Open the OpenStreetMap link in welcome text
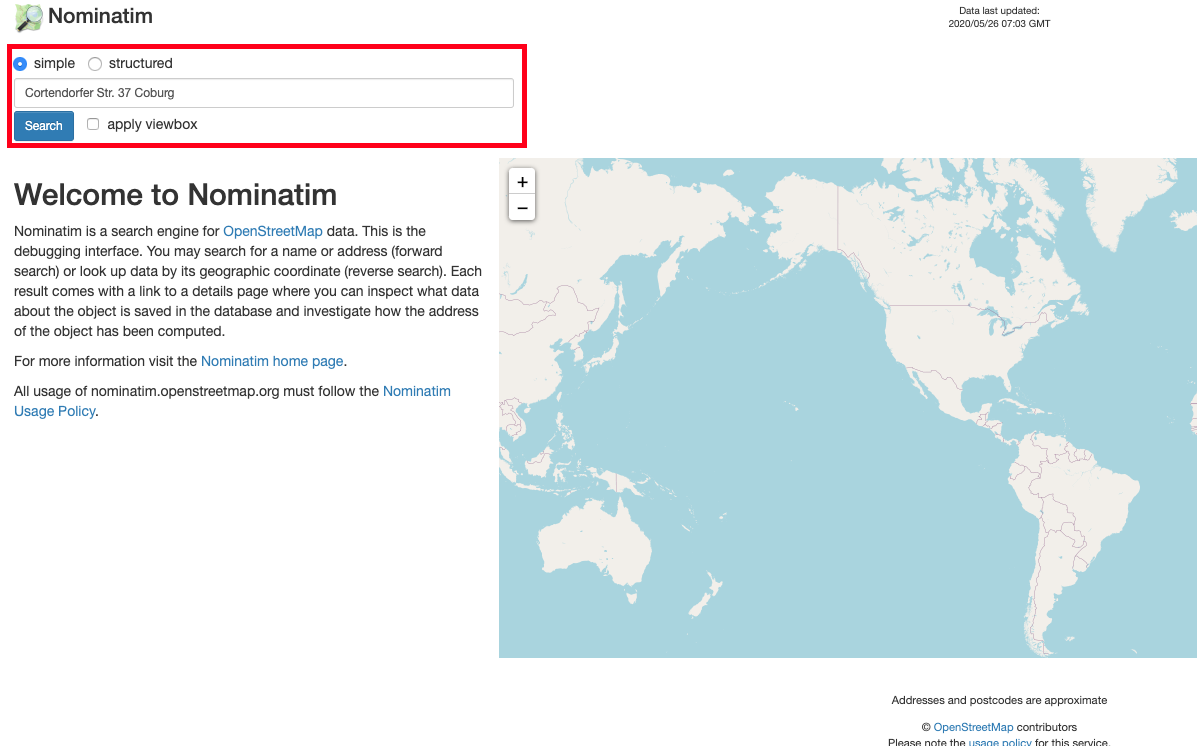 click(x=273, y=231)
